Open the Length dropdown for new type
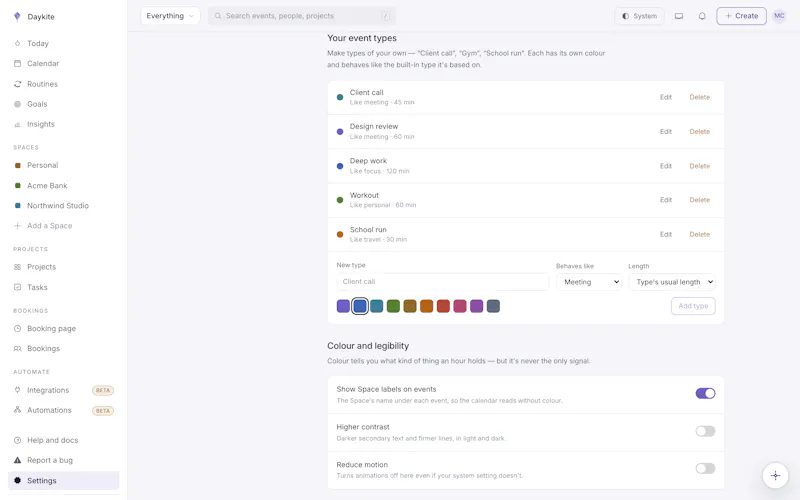 (672, 282)
